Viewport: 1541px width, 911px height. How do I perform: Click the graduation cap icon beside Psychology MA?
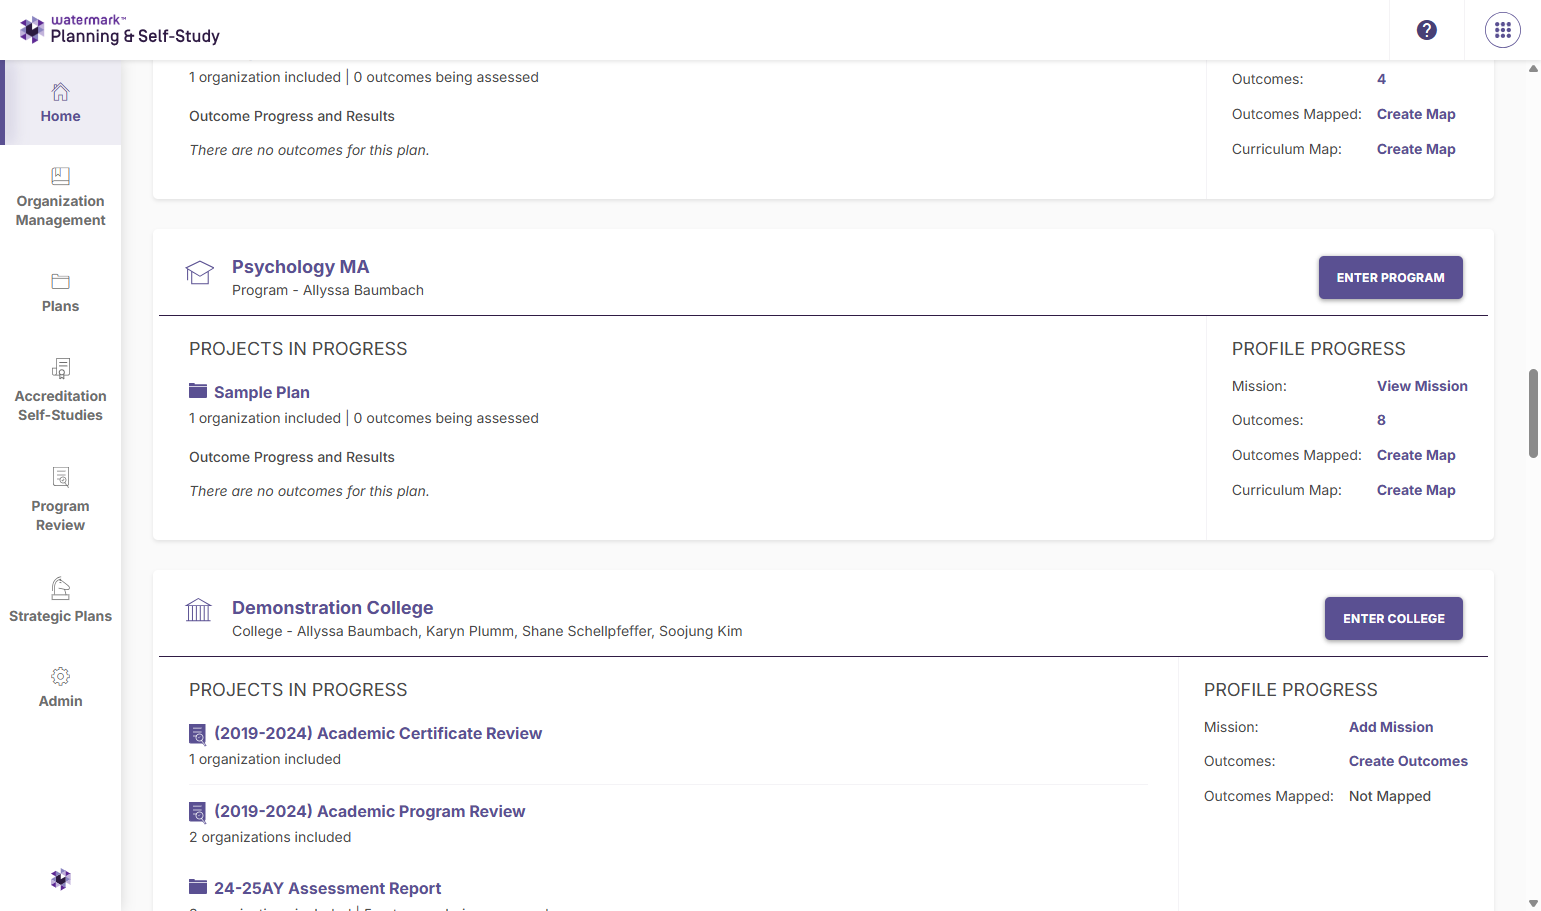click(x=200, y=272)
